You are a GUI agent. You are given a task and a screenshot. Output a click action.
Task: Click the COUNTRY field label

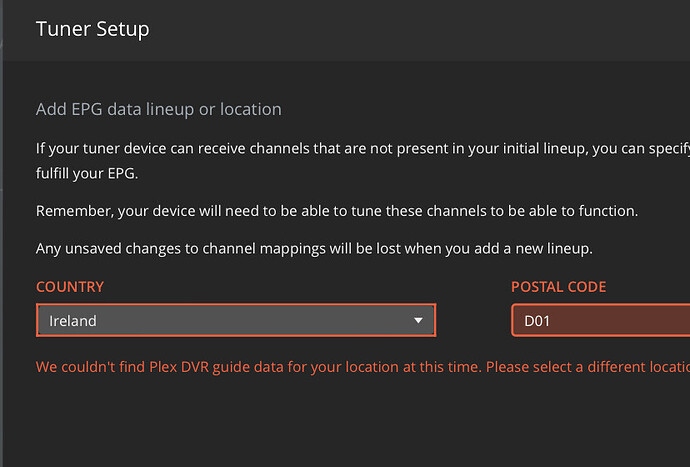pos(70,287)
